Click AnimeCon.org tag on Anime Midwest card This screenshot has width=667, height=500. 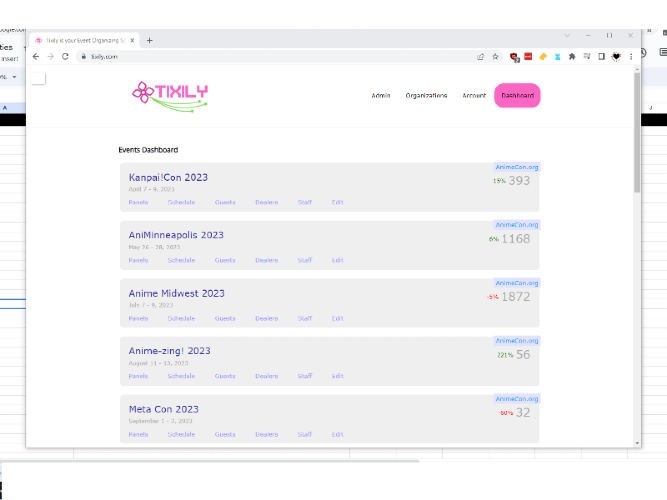517,283
